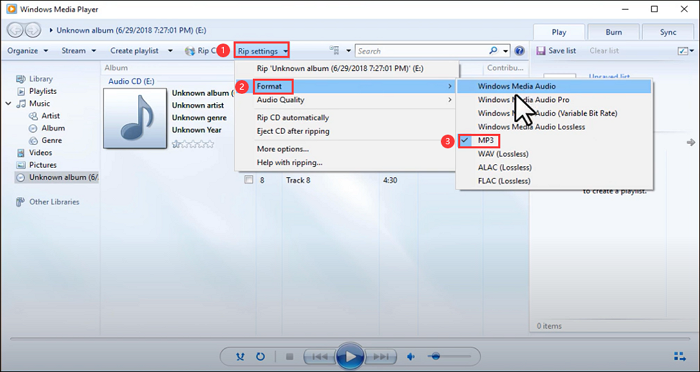Click the Library icon in sidebar
This screenshot has width=700, height=372.
point(21,79)
